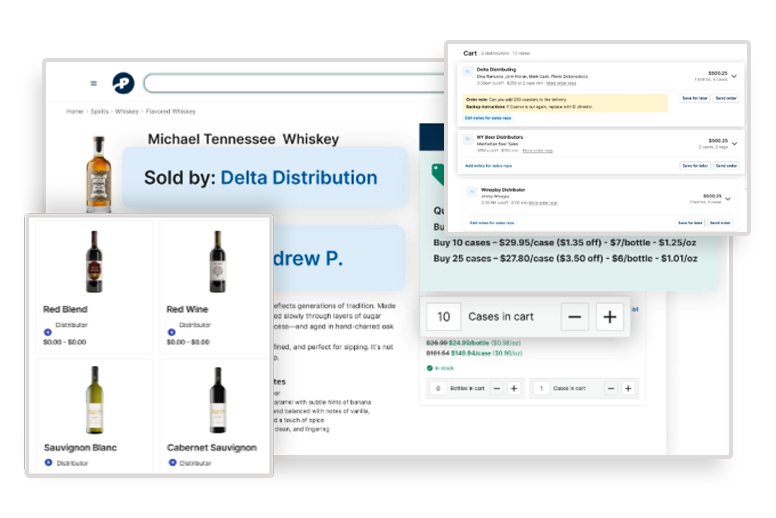Click the NY Beer Distributors logo icon
776x518 pixels.
click(x=469, y=139)
